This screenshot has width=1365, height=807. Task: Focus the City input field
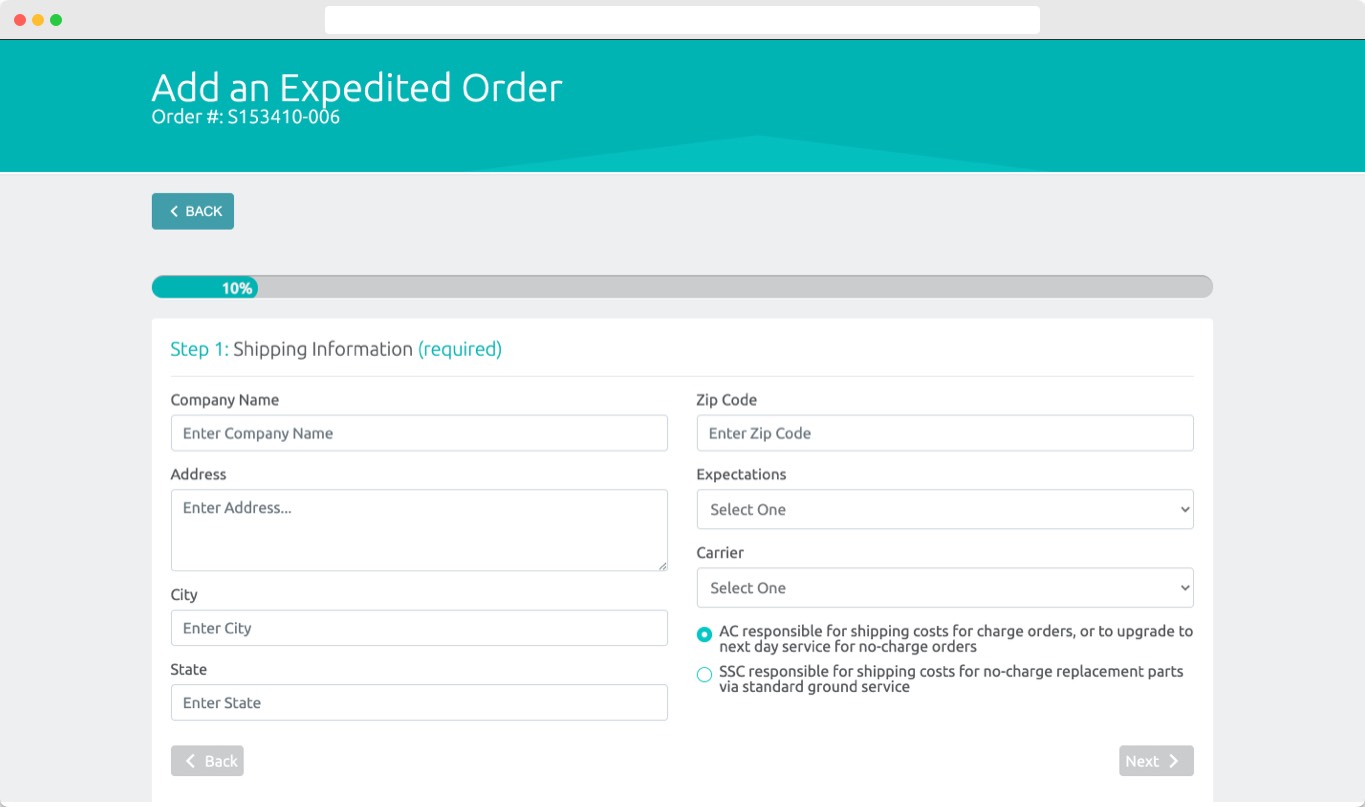coord(419,628)
